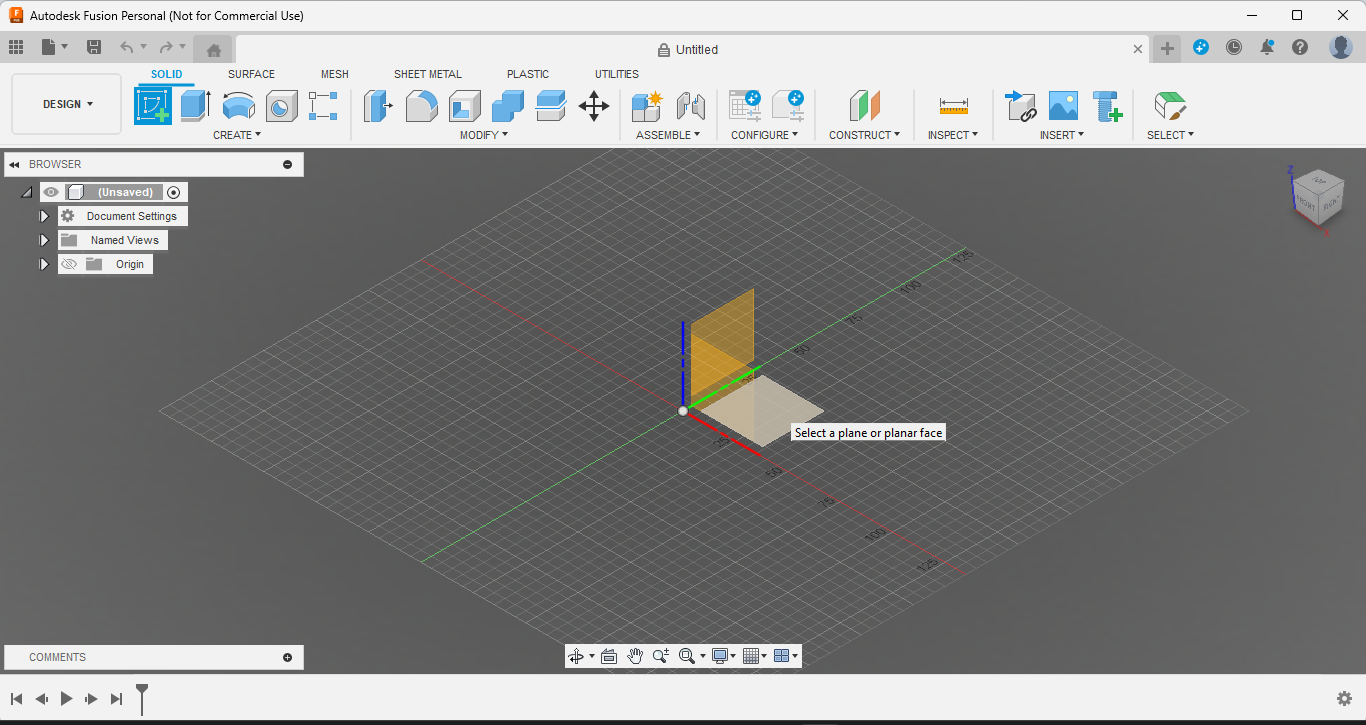Click the Extrude tool icon
The image size is (1366, 725).
click(195, 105)
